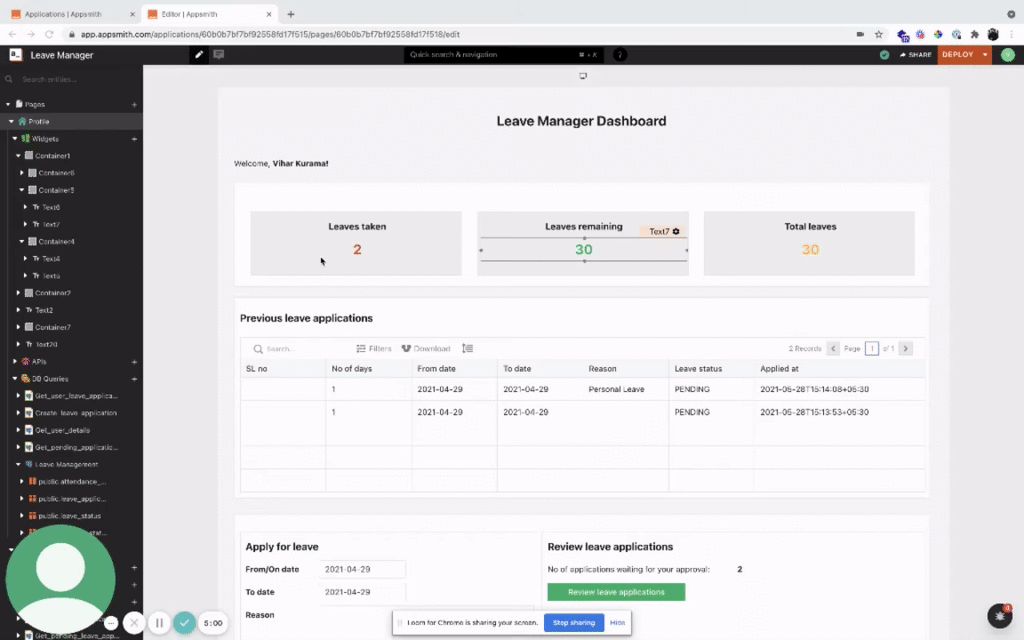The height and width of the screenshot is (640, 1024).
Task: Open the From/On date picker field
Action: coord(362,569)
